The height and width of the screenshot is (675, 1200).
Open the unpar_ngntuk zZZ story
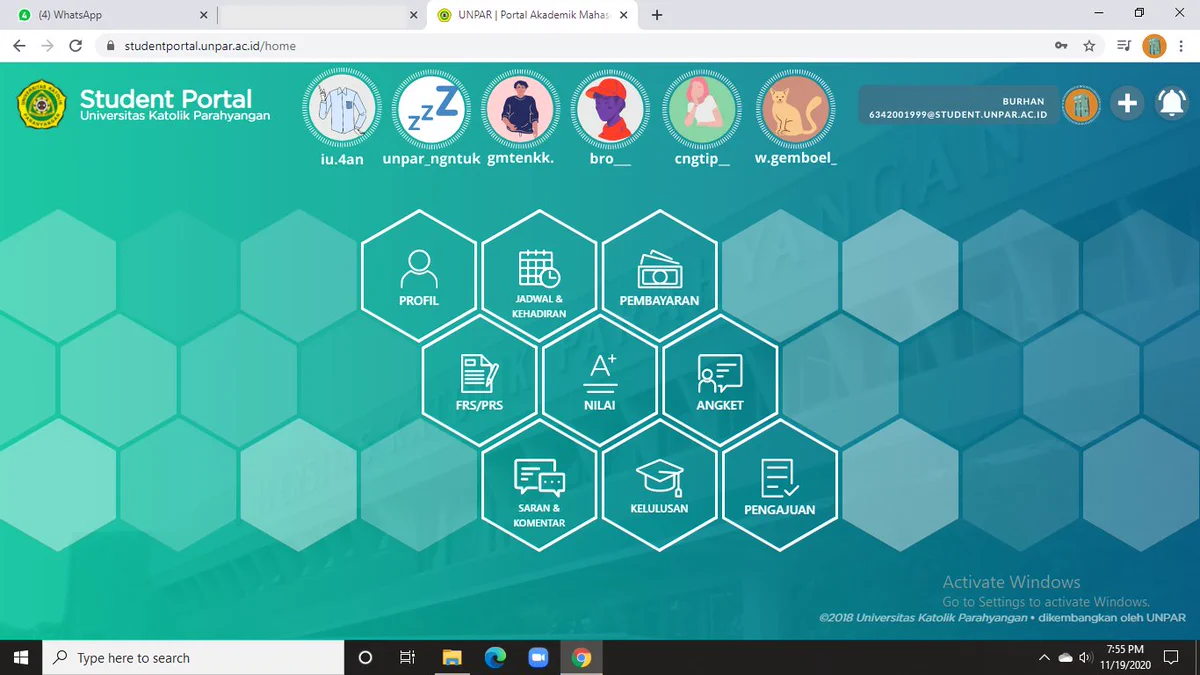[x=432, y=108]
